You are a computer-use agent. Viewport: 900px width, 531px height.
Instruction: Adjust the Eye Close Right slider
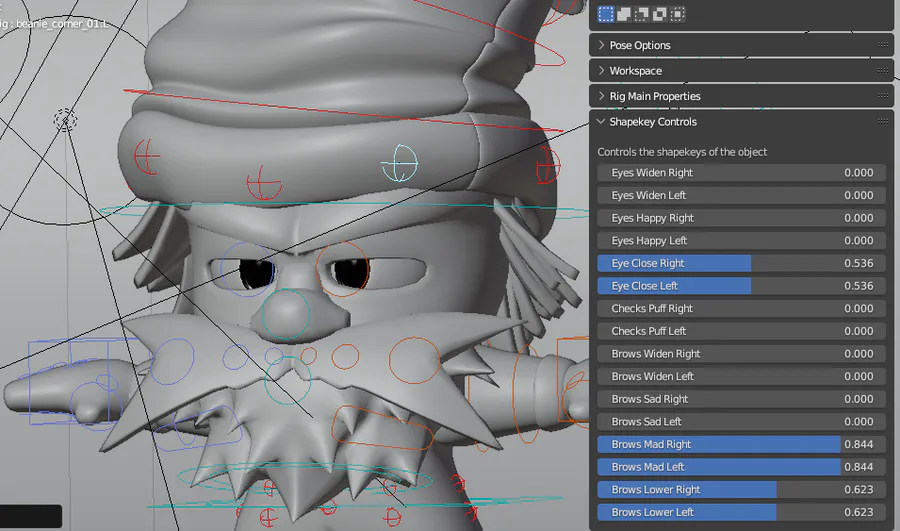point(742,263)
